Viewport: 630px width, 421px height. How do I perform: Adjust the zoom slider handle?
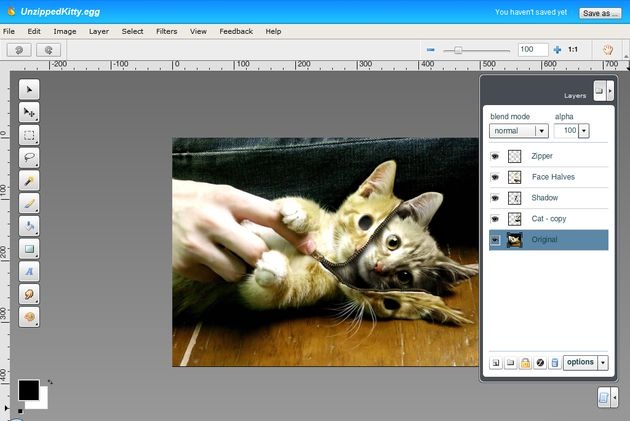click(x=458, y=50)
